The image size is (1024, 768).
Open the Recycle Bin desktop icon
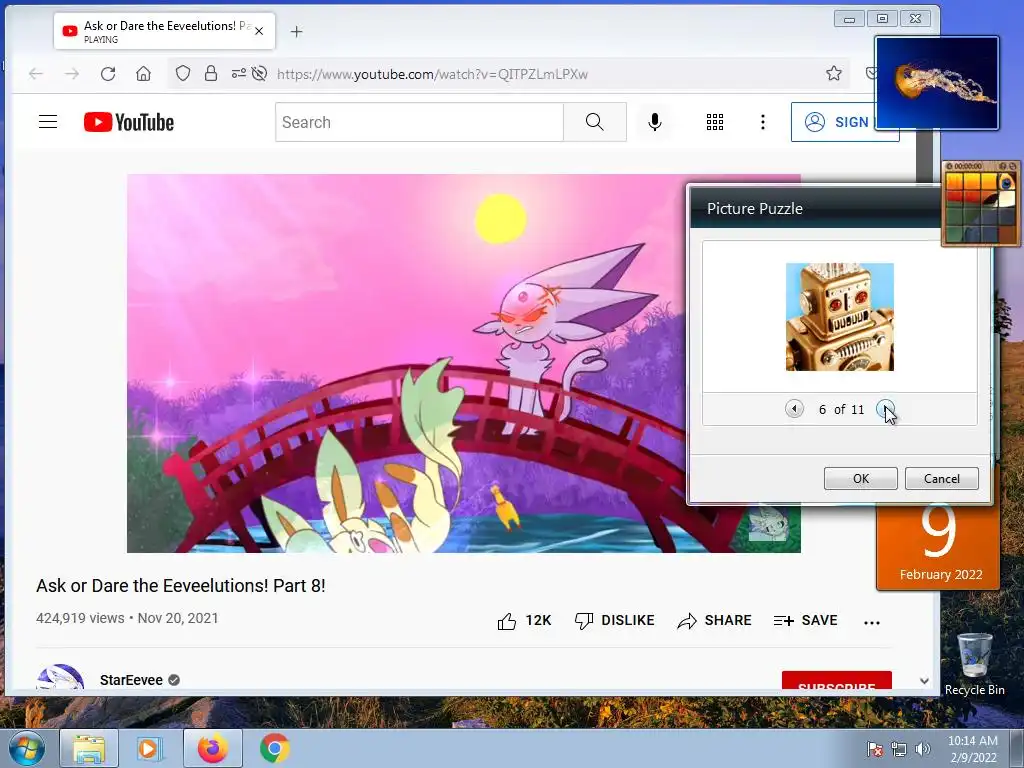pyautogui.click(x=974, y=664)
